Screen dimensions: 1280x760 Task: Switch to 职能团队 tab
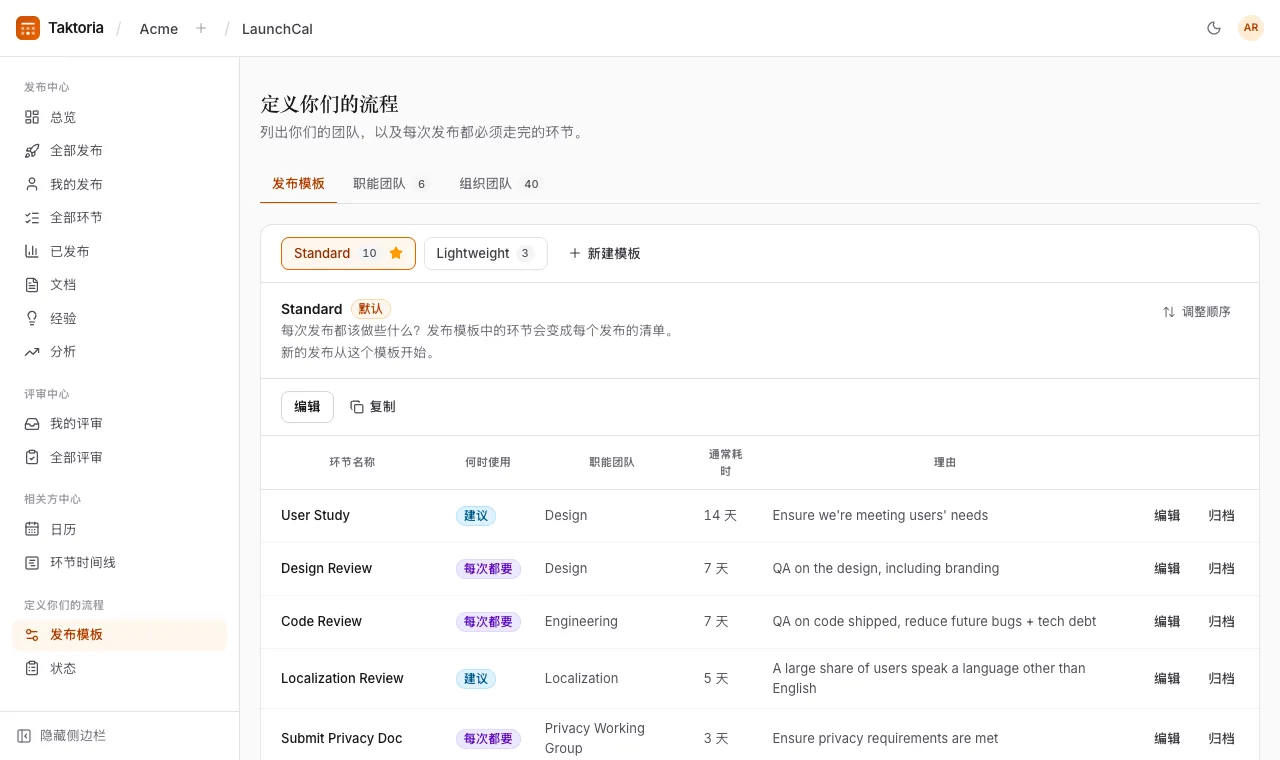click(x=391, y=184)
